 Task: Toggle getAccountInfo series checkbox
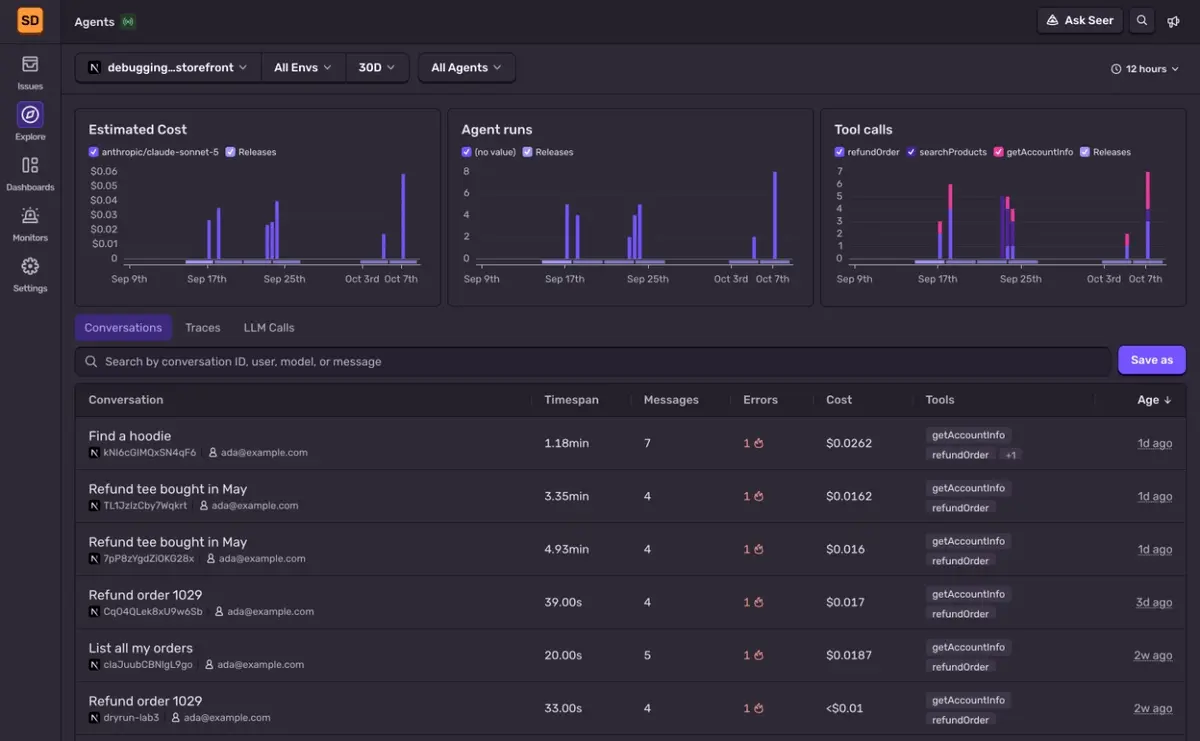pyautogui.click(x=998, y=152)
